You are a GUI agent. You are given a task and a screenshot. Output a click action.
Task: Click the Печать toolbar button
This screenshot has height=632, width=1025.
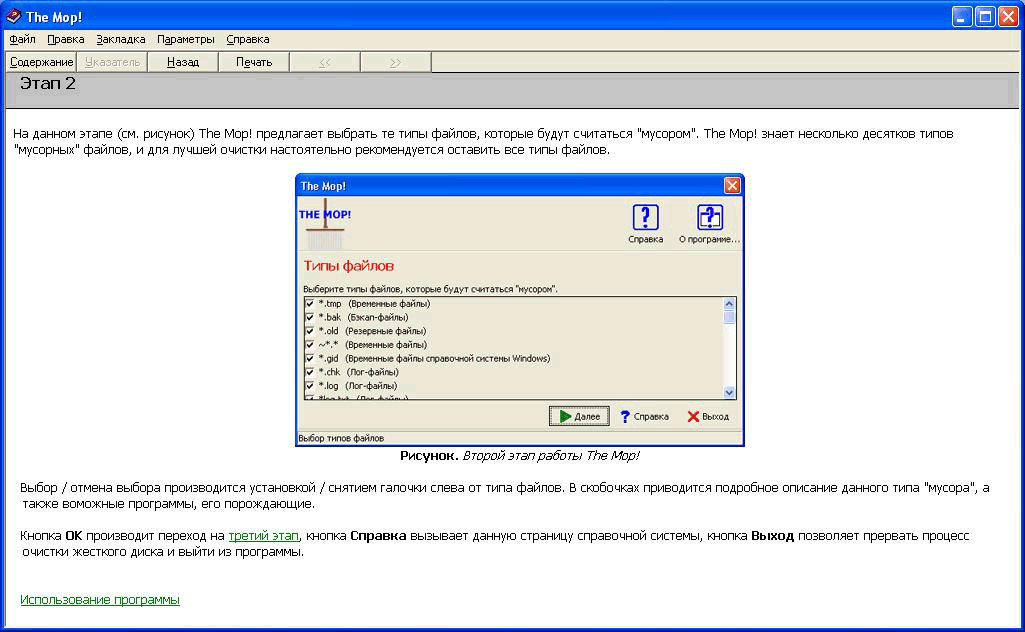click(254, 62)
